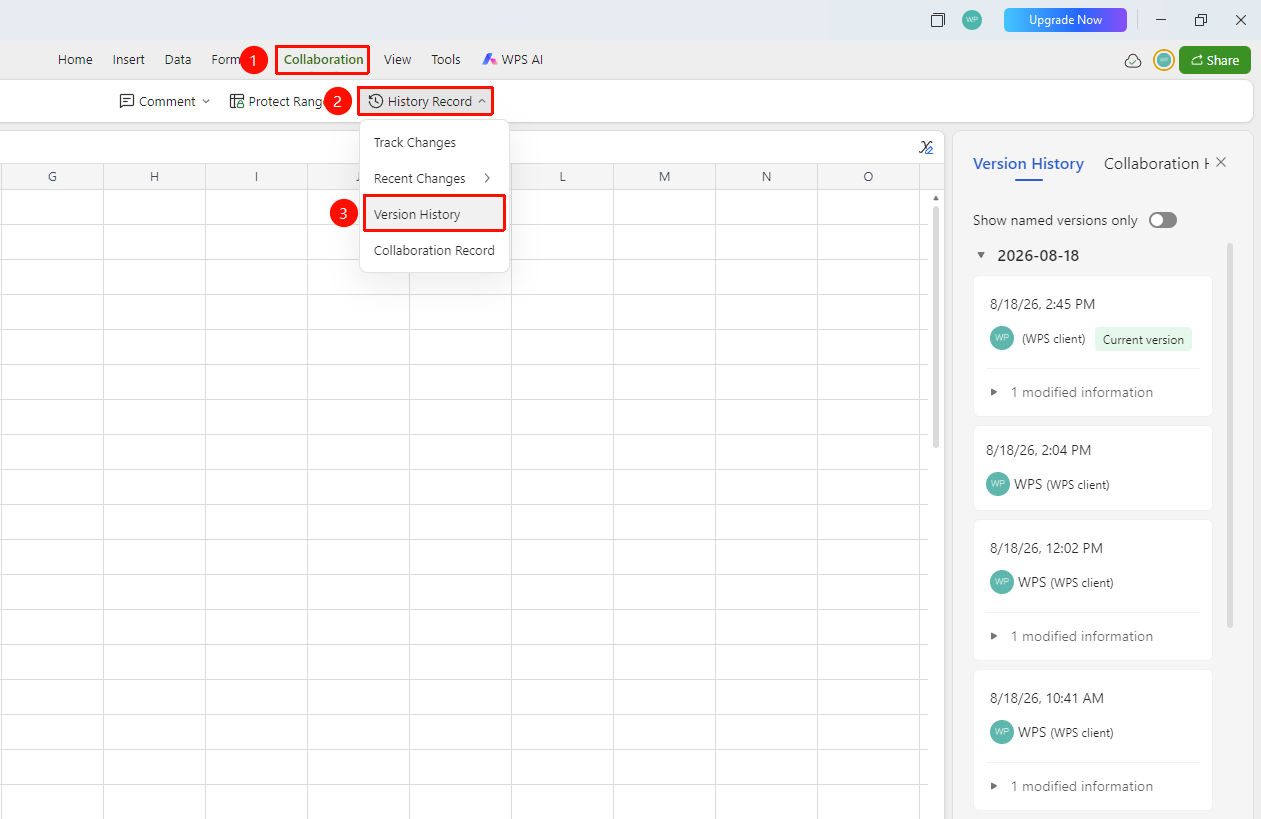Open the dropdown arrow next to Comment
The width and height of the screenshot is (1261, 819).
[x=206, y=101]
